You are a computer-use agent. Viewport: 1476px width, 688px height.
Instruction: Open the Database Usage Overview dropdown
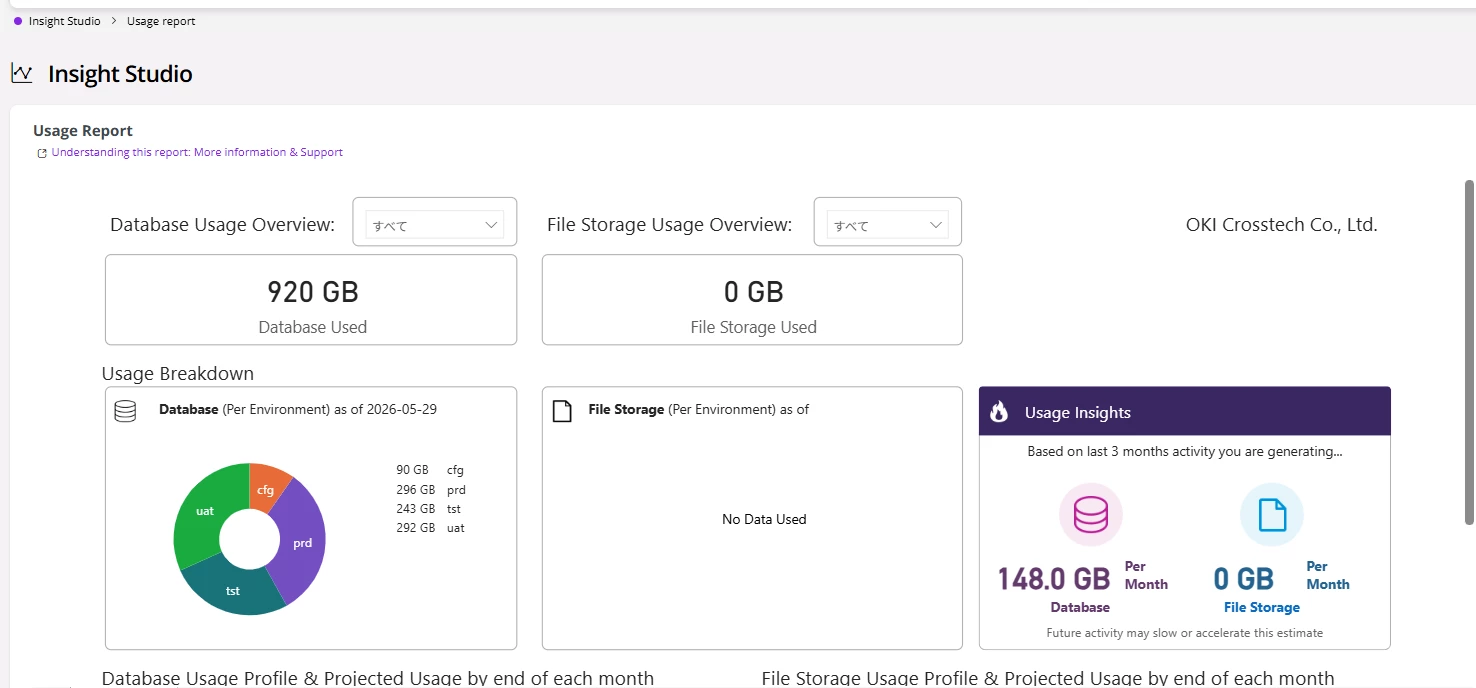point(434,225)
